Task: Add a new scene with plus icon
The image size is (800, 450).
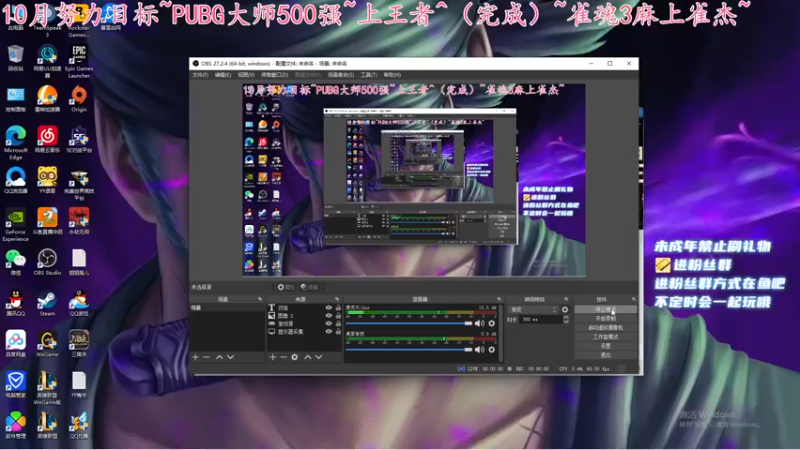Action: point(195,357)
